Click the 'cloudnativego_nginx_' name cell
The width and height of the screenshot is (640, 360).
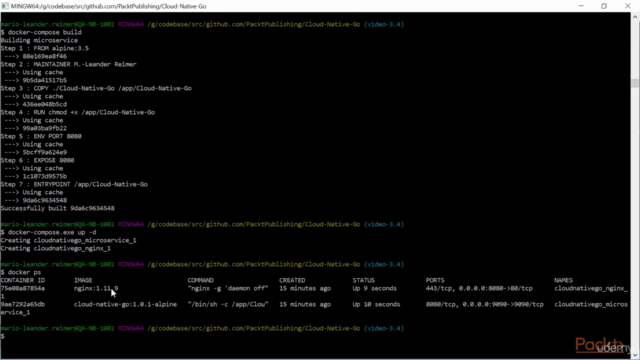point(591,288)
